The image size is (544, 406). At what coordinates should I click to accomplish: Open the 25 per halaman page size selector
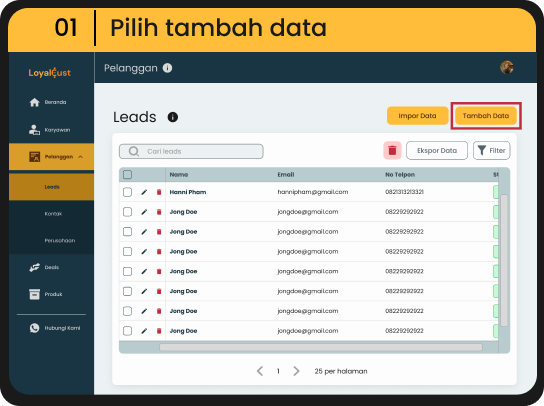click(341, 371)
